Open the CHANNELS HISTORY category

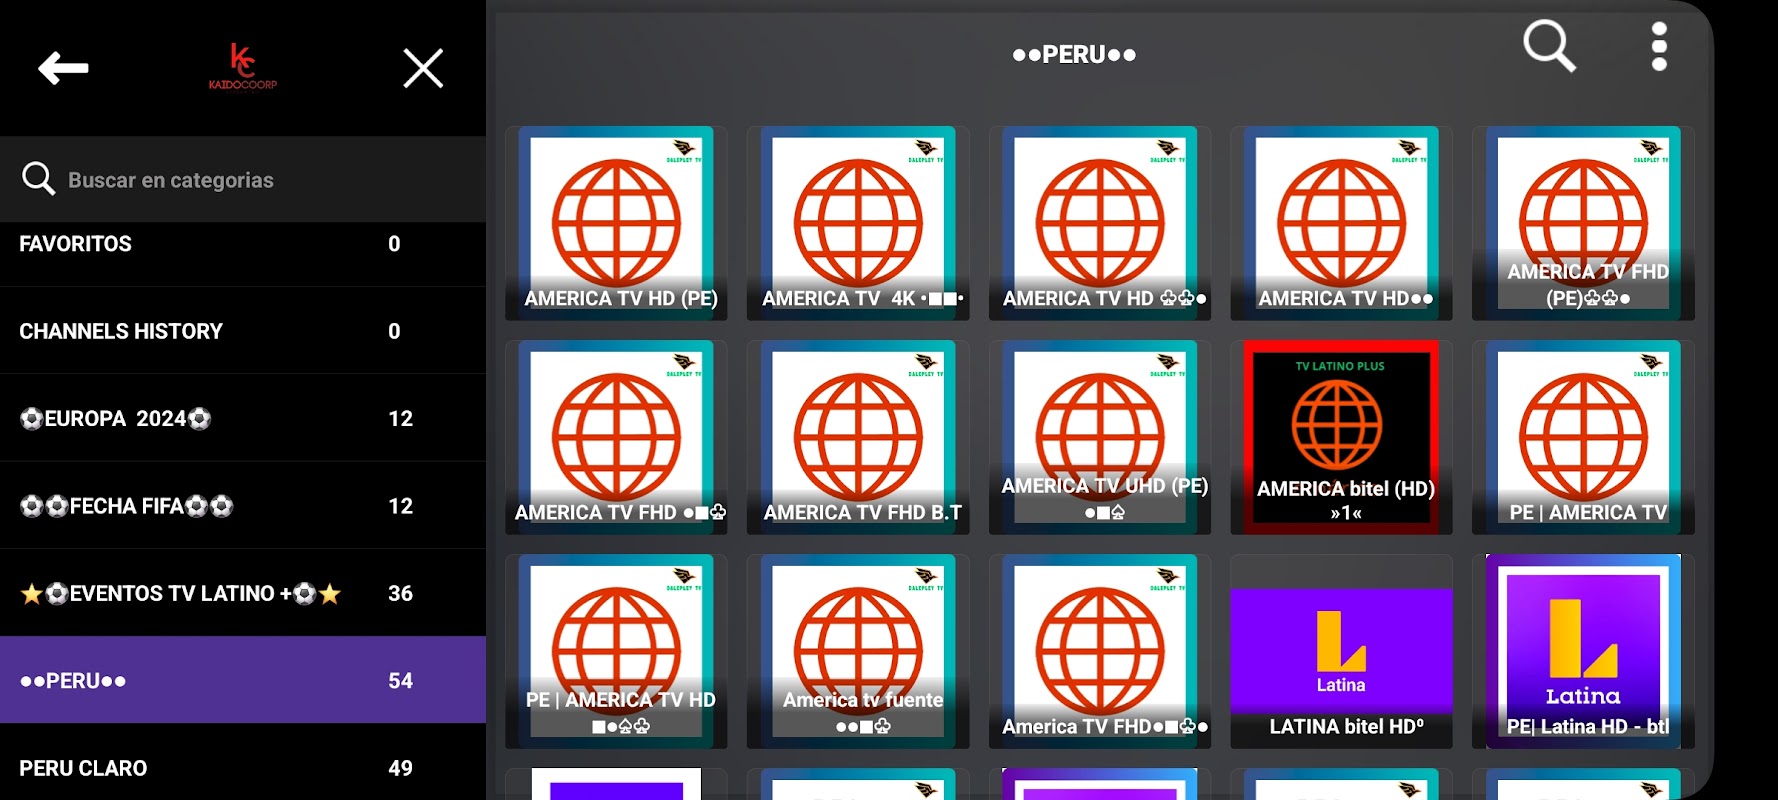coord(243,331)
